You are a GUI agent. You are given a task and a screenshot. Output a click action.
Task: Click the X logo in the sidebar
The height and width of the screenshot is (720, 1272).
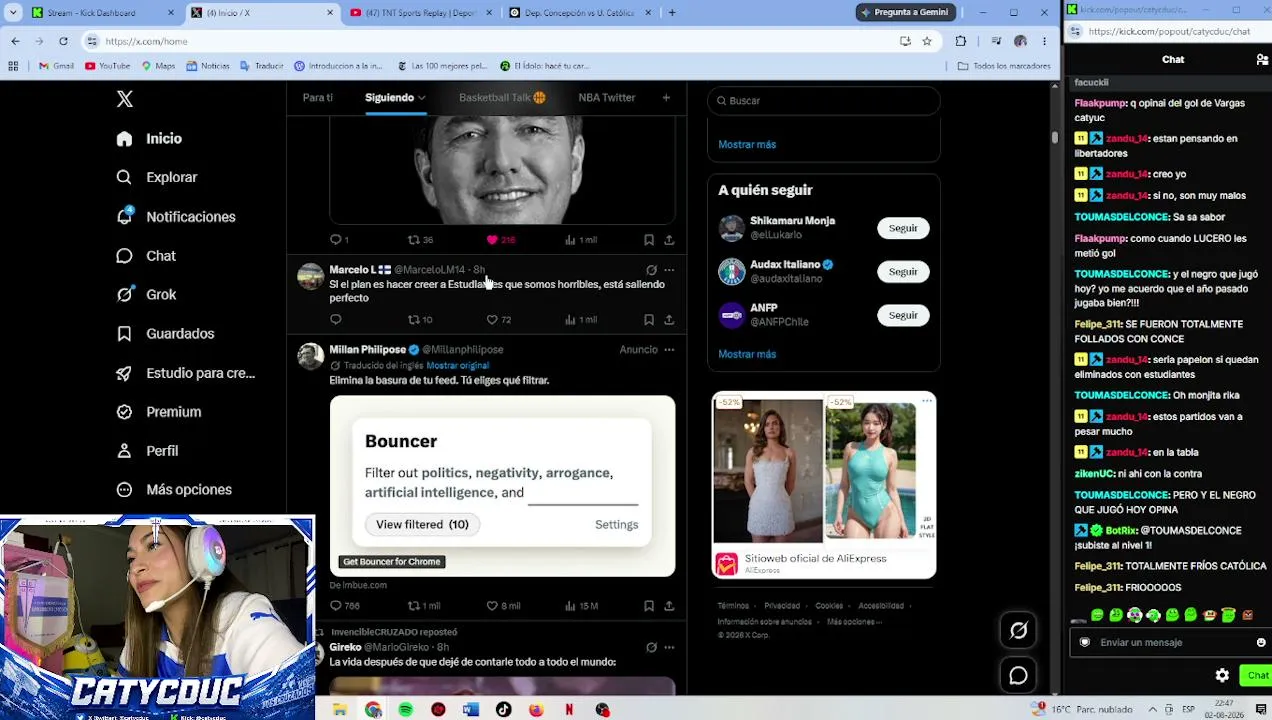(124, 99)
